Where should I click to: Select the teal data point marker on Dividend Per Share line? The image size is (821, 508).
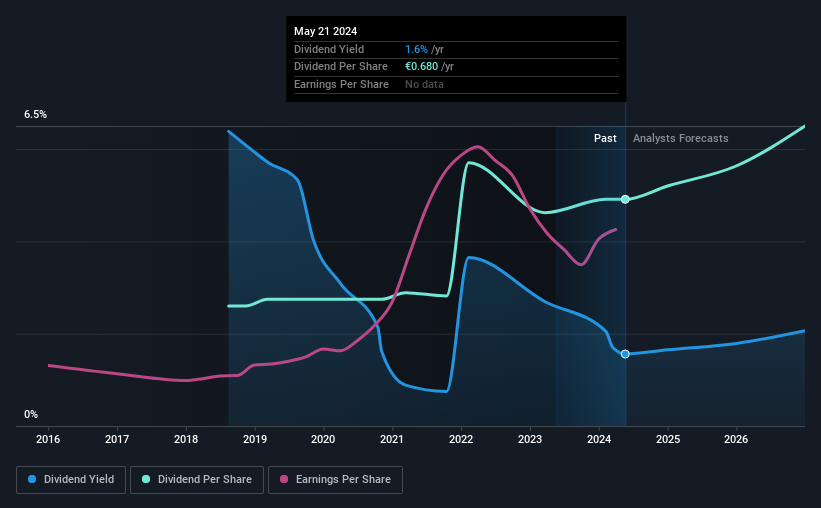coord(625,199)
